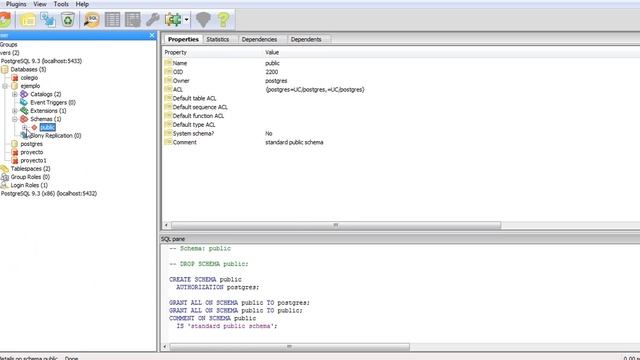Click the Group Roles icon
This screenshot has width=640, height=360.
pyautogui.click(x=4, y=177)
